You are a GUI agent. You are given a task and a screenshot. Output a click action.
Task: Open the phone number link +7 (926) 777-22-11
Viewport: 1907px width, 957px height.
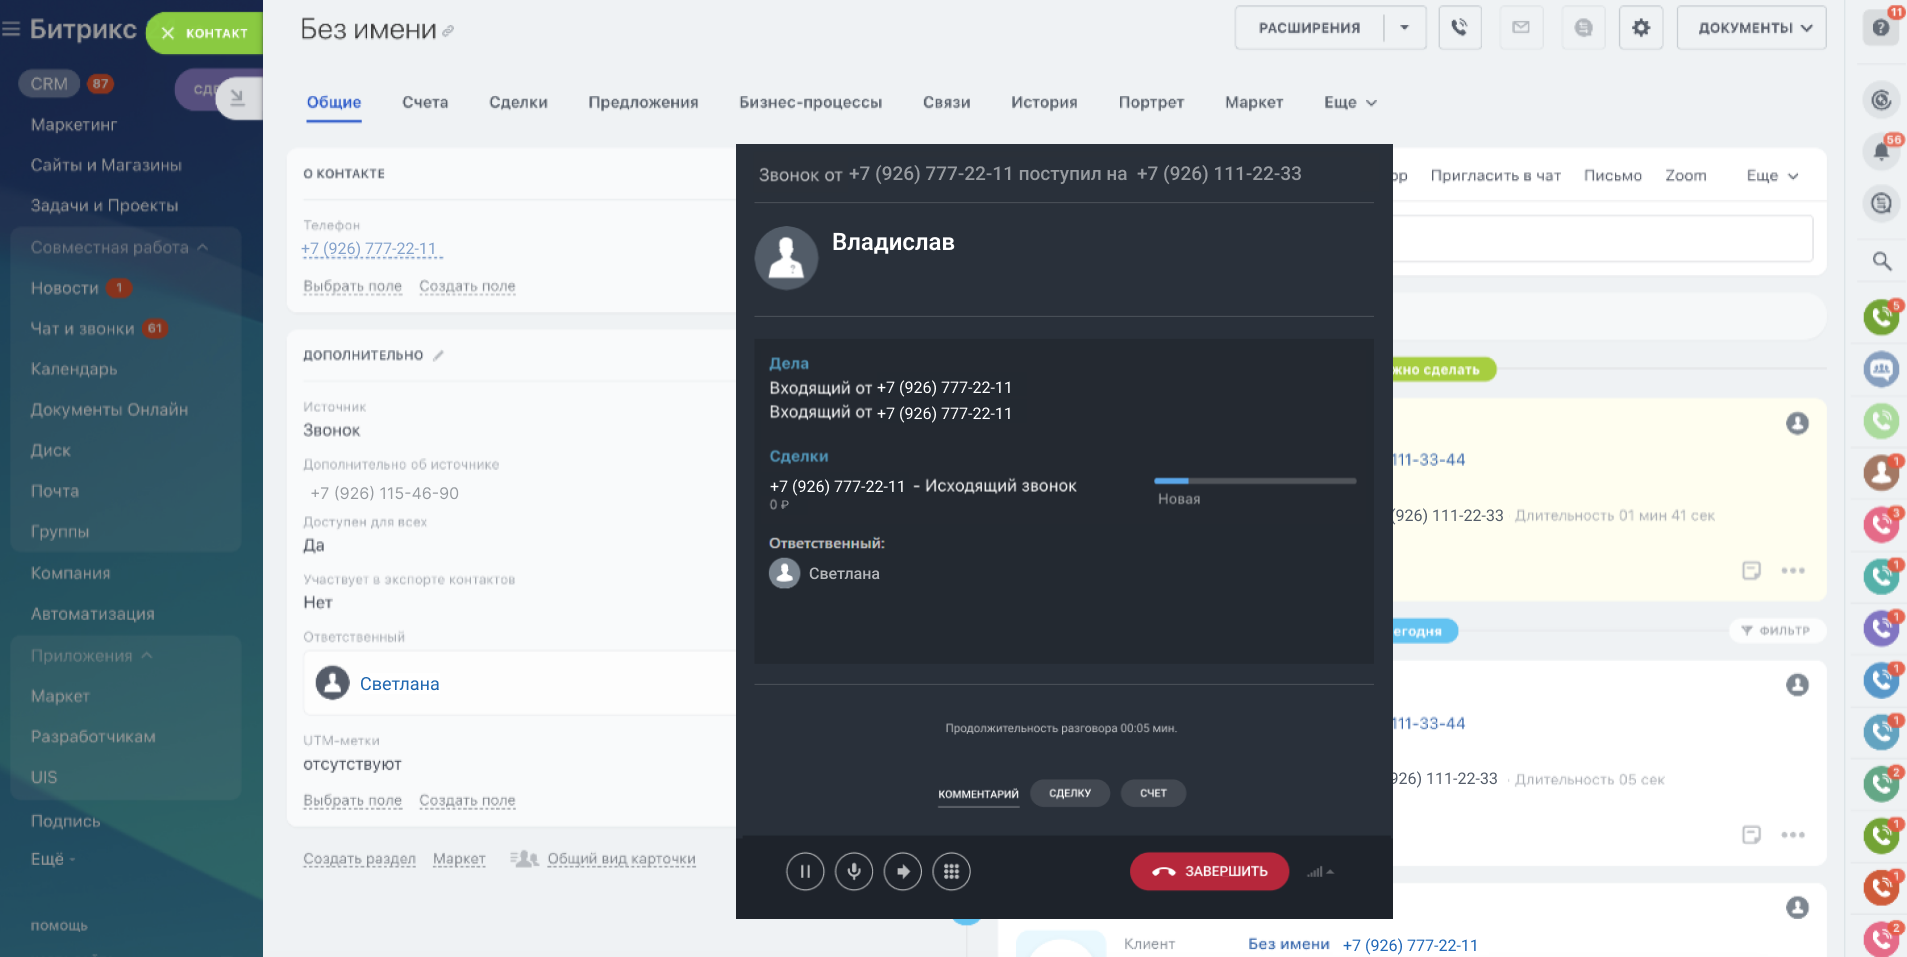[370, 249]
